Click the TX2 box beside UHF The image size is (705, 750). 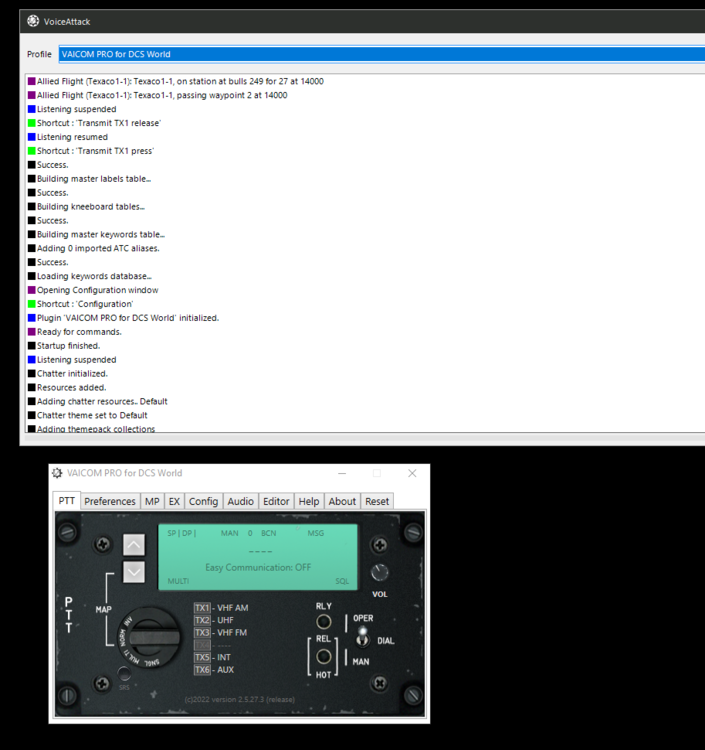(x=202, y=620)
